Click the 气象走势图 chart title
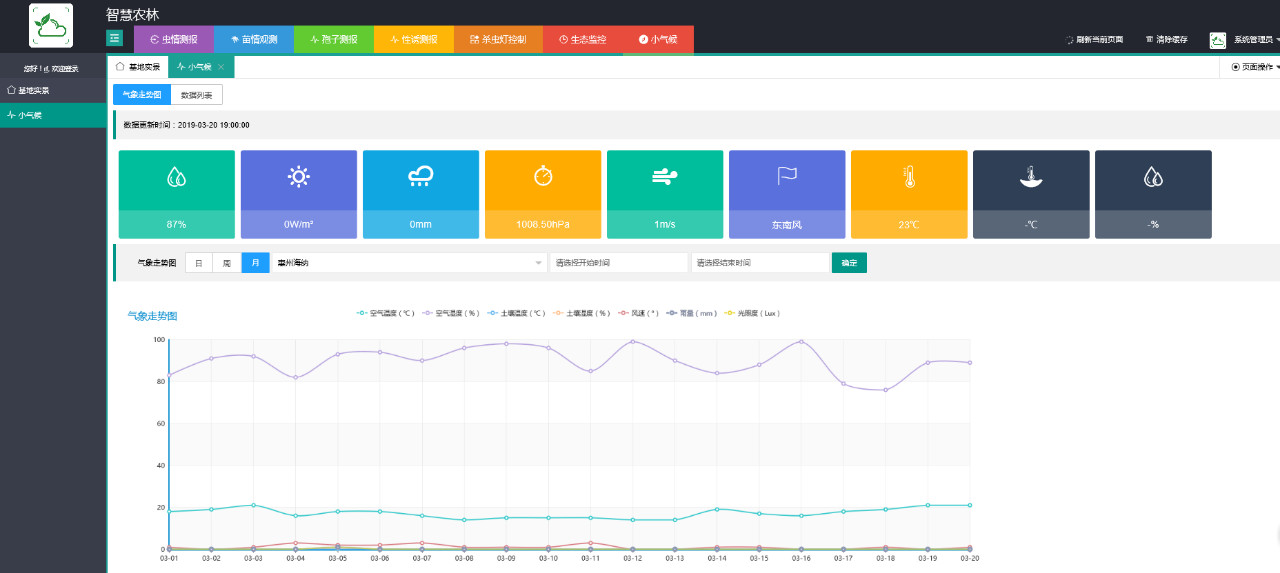The width and height of the screenshot is (1280, 573). [x=152, y=316]
